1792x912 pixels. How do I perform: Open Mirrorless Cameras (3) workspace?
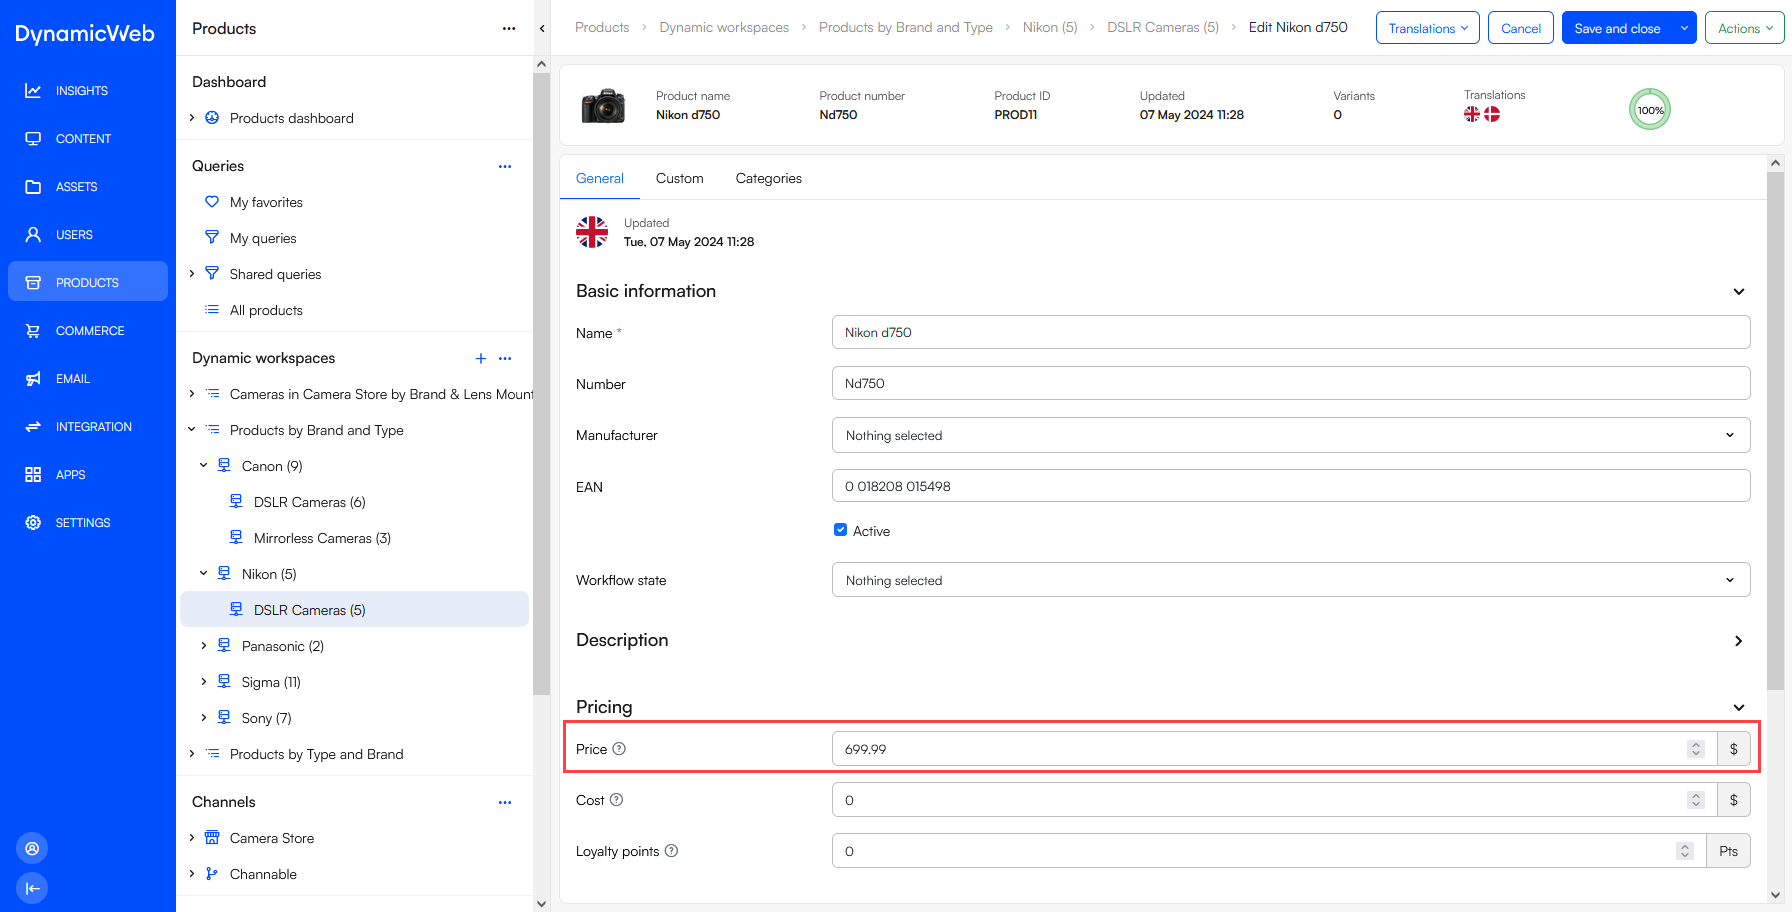click(x=322, y=538)
